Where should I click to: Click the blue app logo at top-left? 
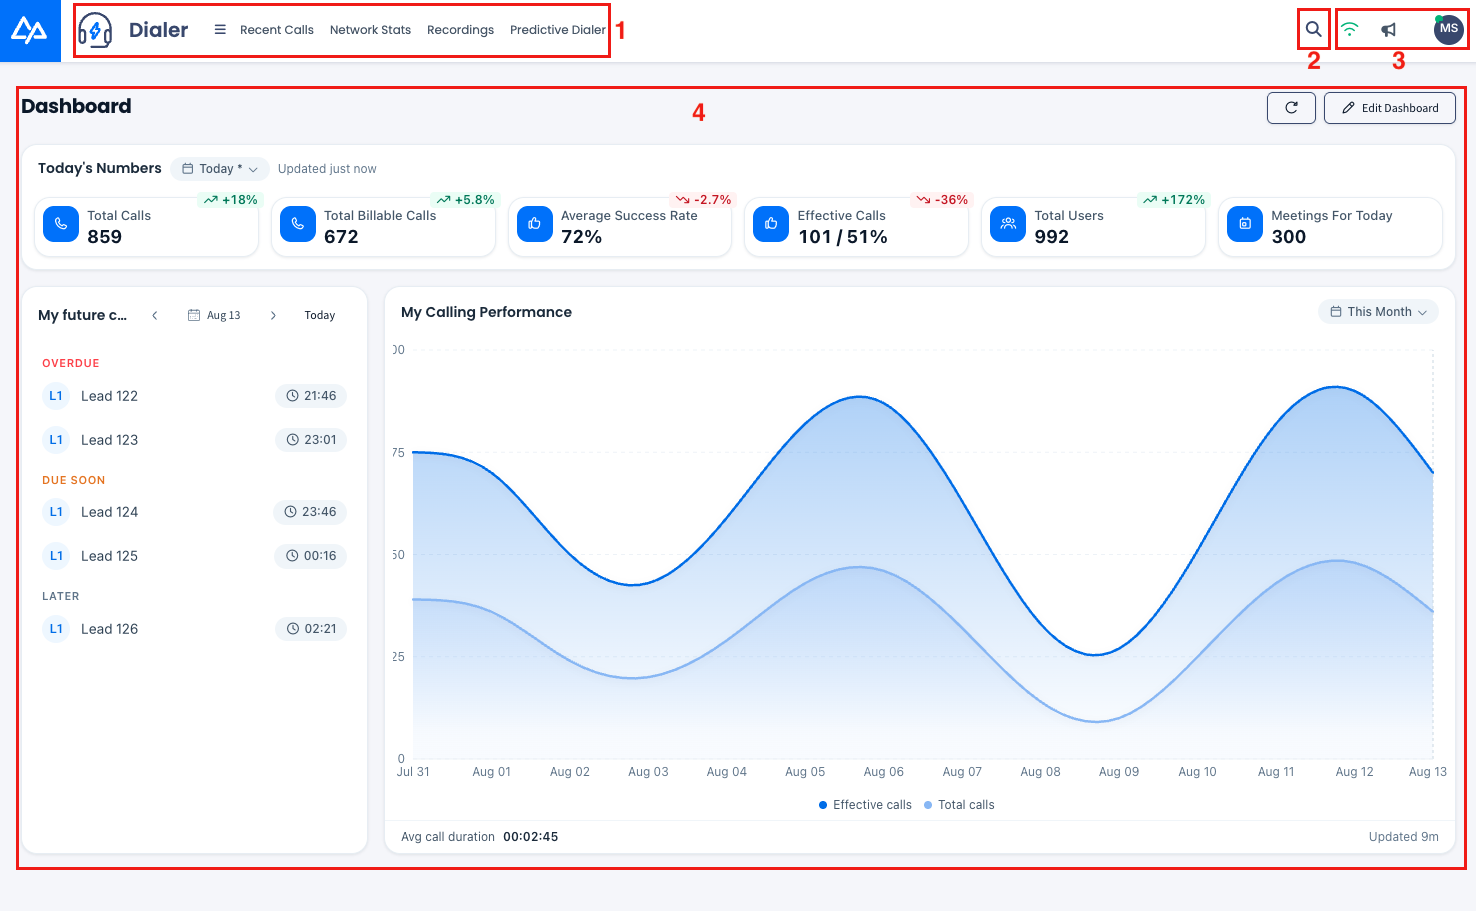tap(30, 31)
